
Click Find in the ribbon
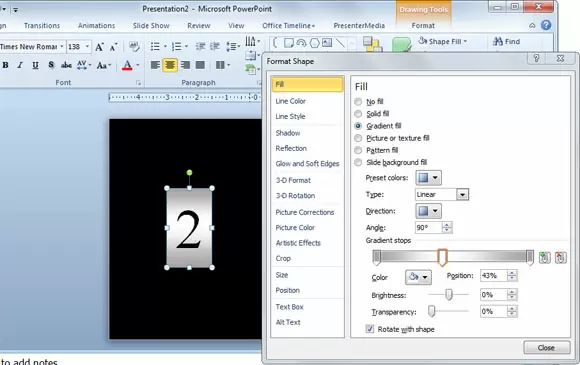[506, 41]
